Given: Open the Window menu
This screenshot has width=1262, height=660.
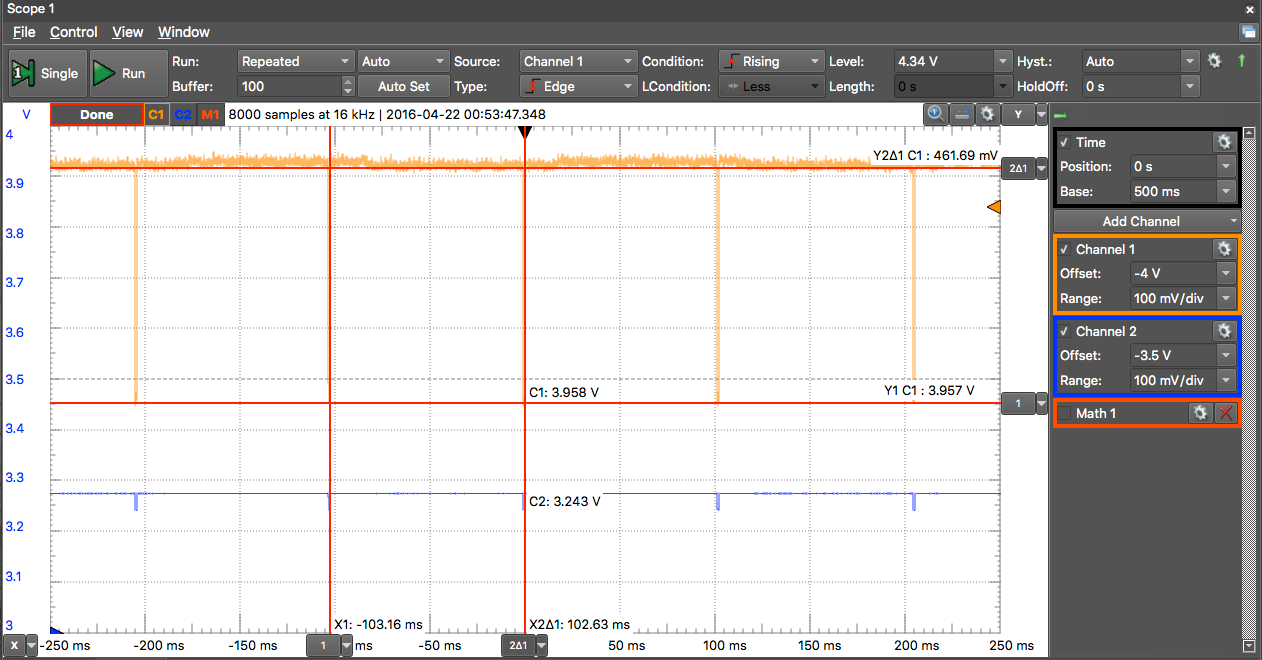Looking at the screenshot, I should (184, 32).
